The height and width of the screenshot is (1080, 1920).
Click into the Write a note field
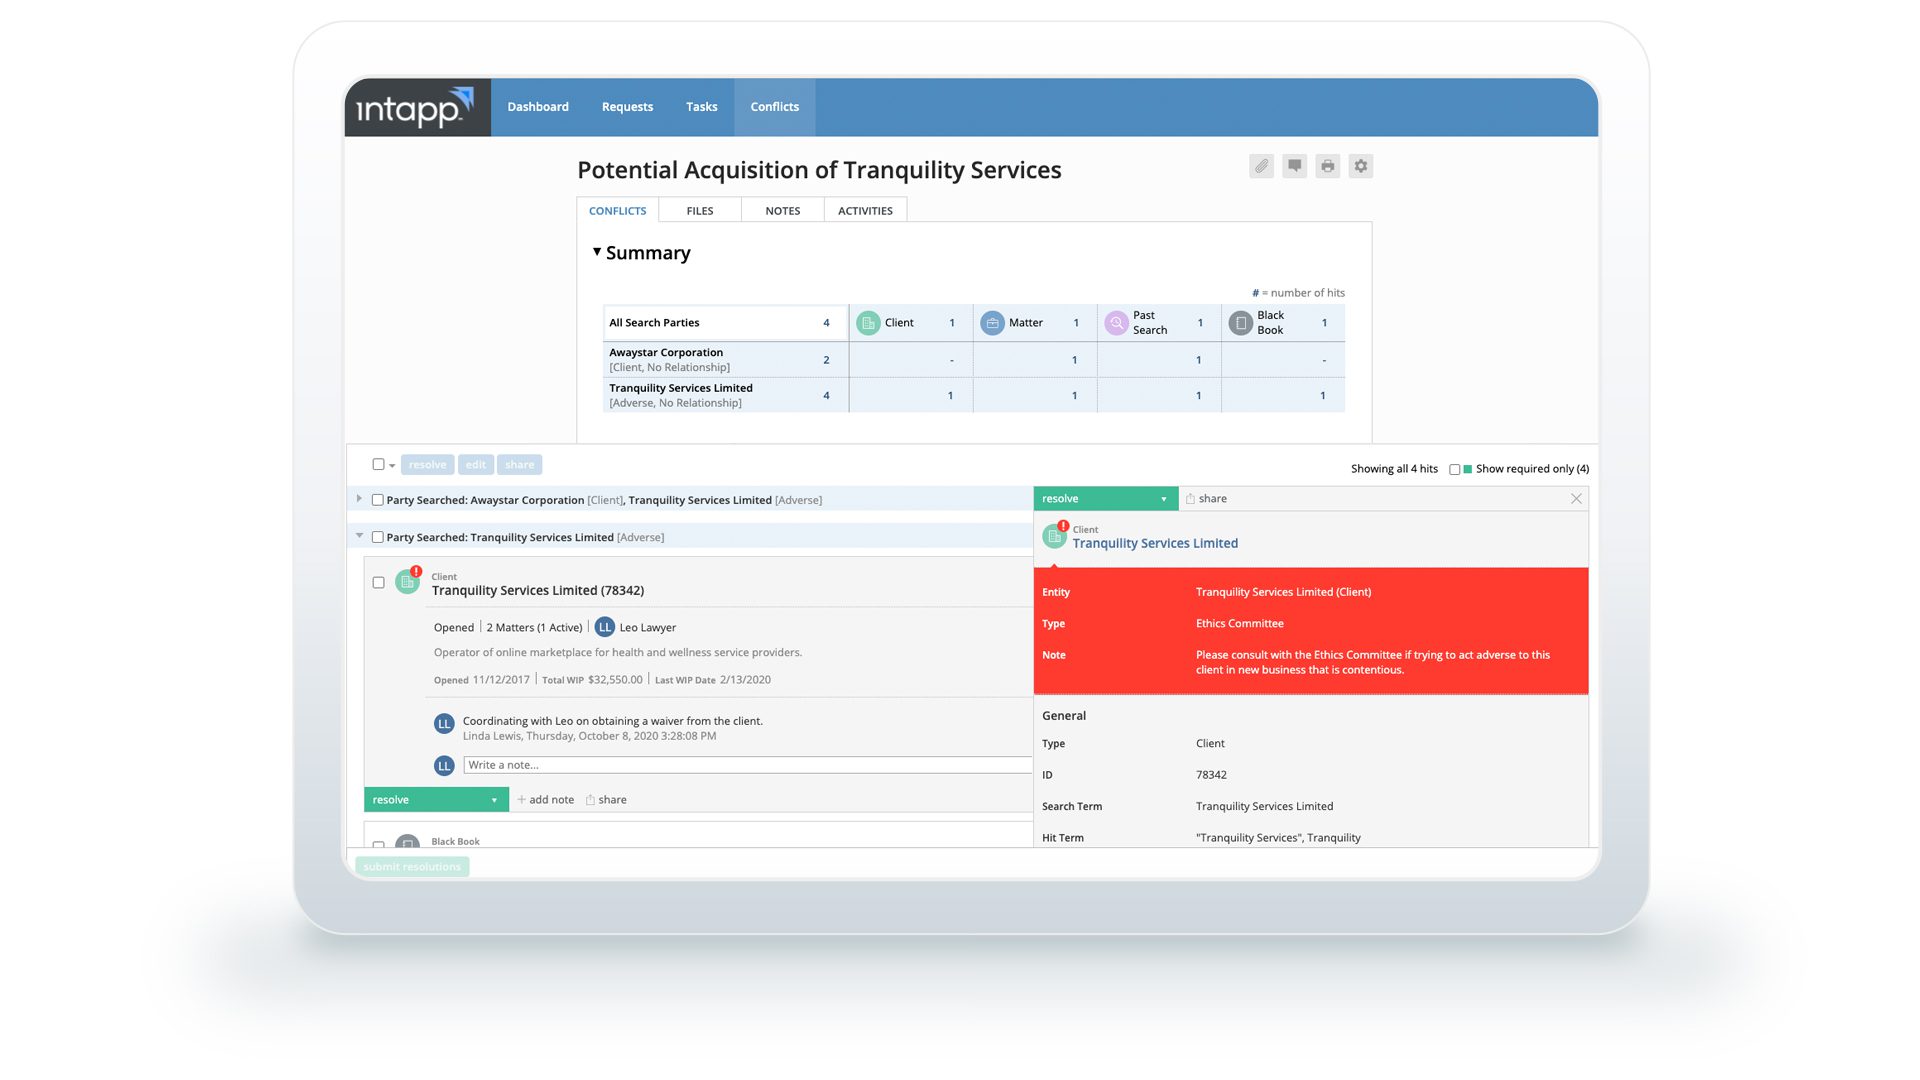pos(747,765)
